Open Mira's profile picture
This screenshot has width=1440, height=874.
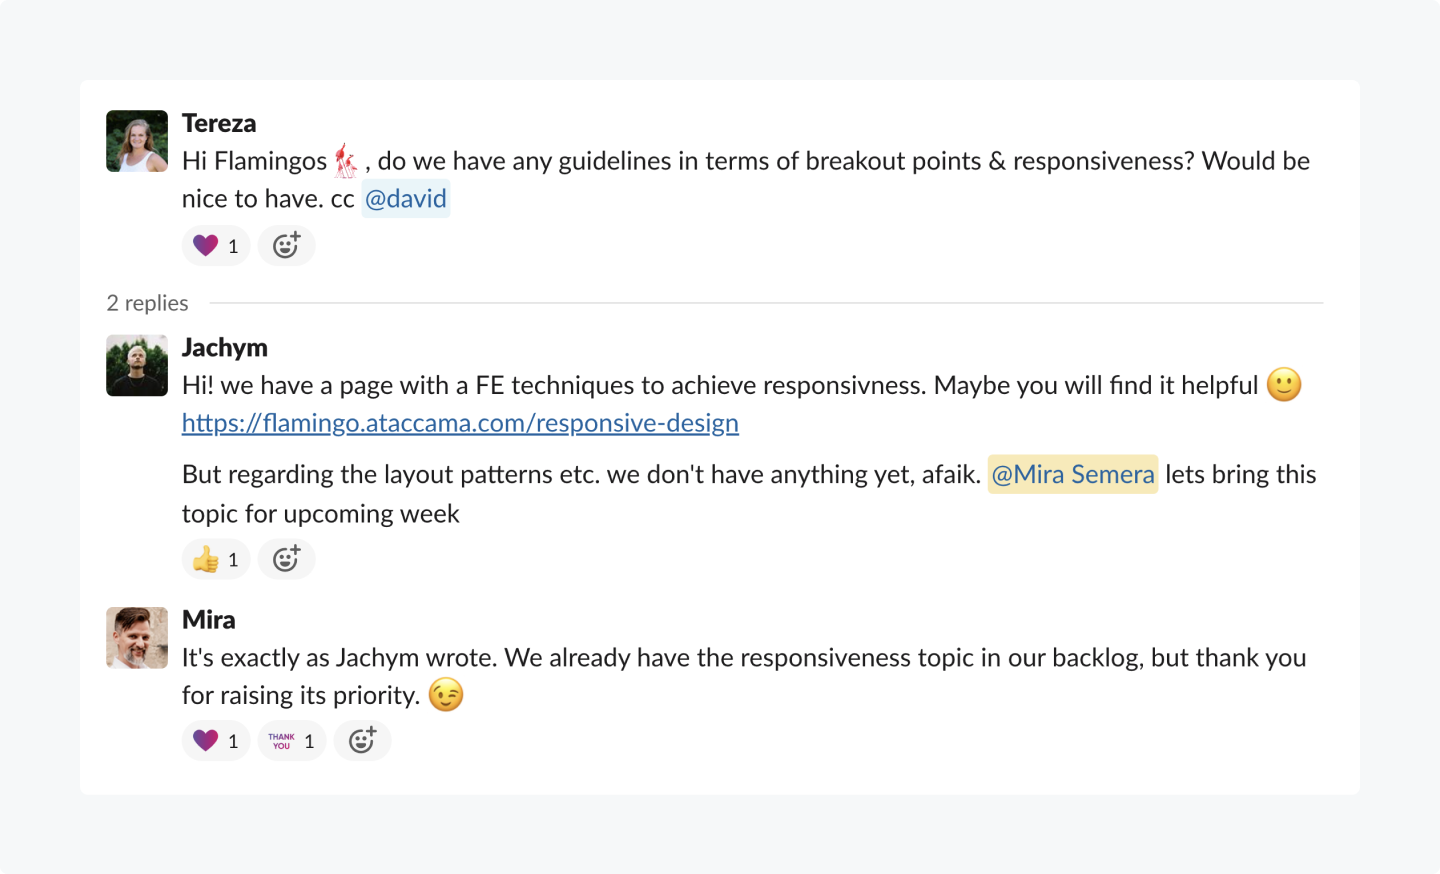point(137,638)
